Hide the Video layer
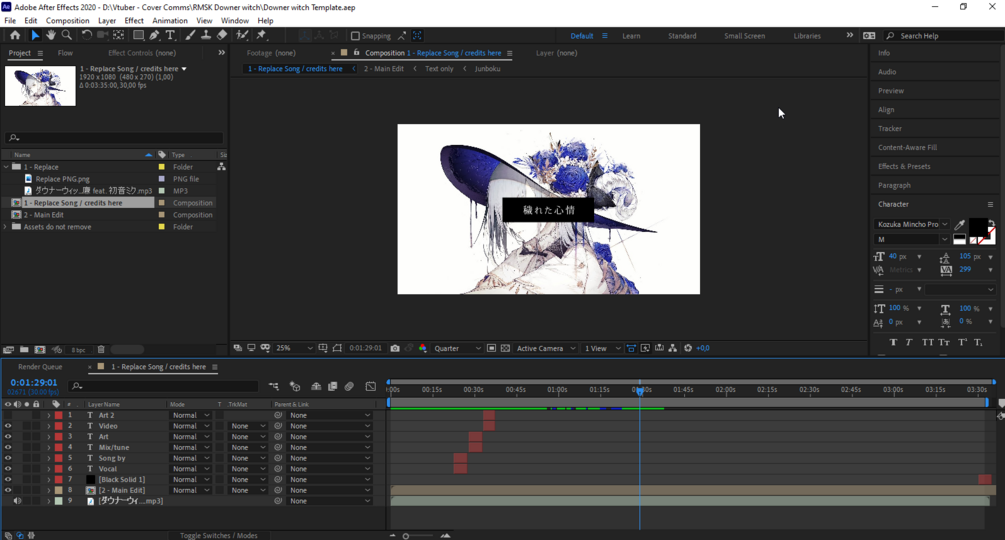1005x540 pixels. click(8, 426)
